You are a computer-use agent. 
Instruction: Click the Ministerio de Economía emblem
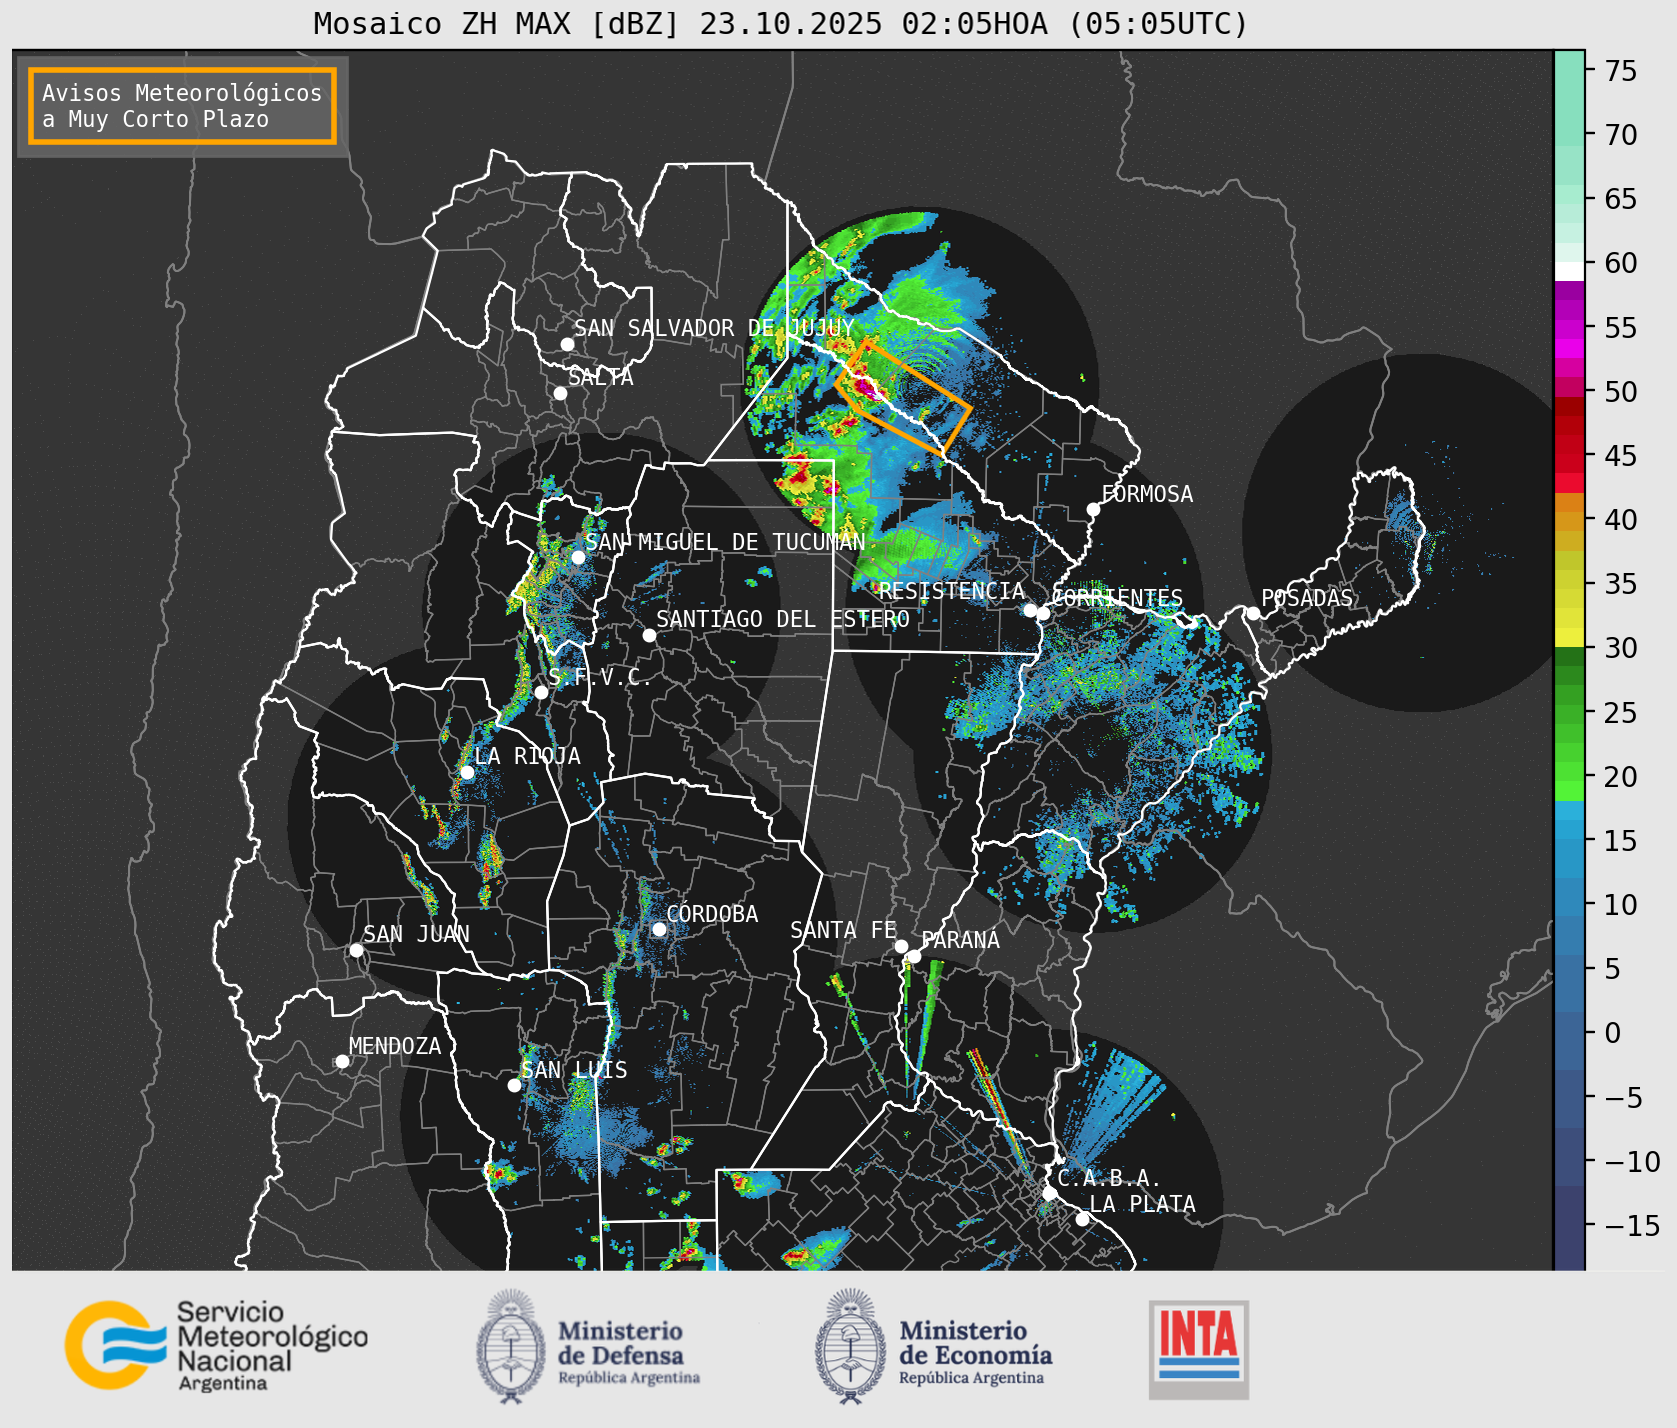click(x=850, y=1346)
